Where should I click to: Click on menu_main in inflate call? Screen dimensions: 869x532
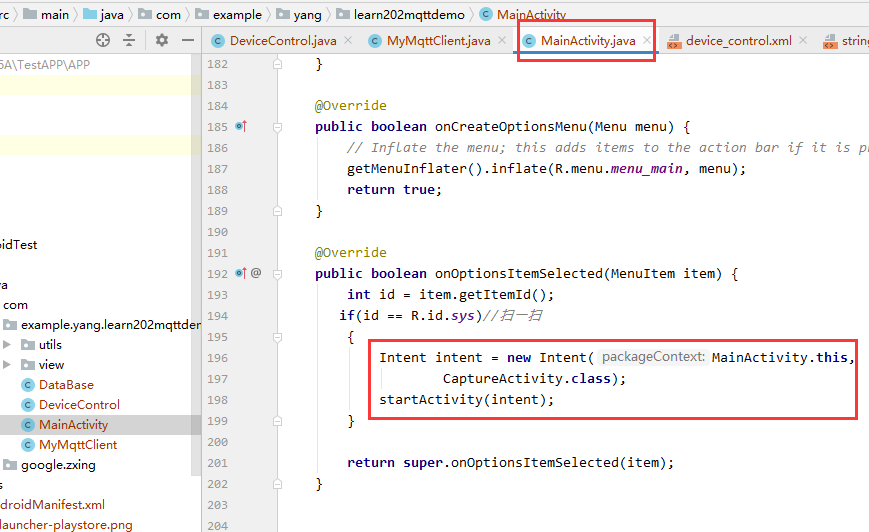coord(646,168)
